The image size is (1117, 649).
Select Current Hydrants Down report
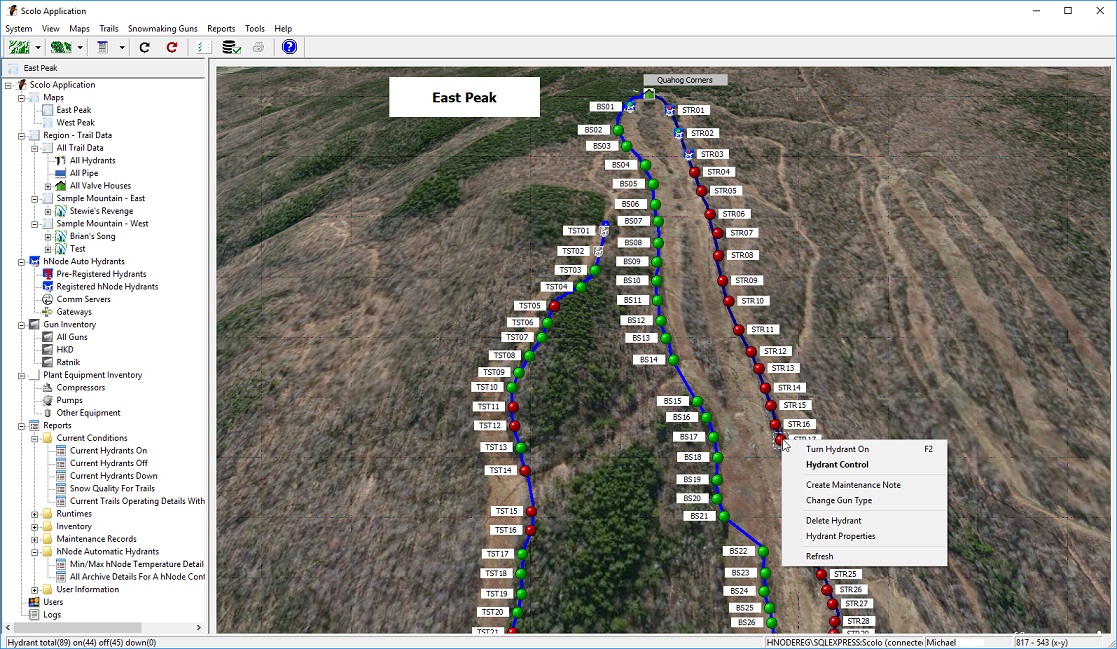tap(113, 476)
